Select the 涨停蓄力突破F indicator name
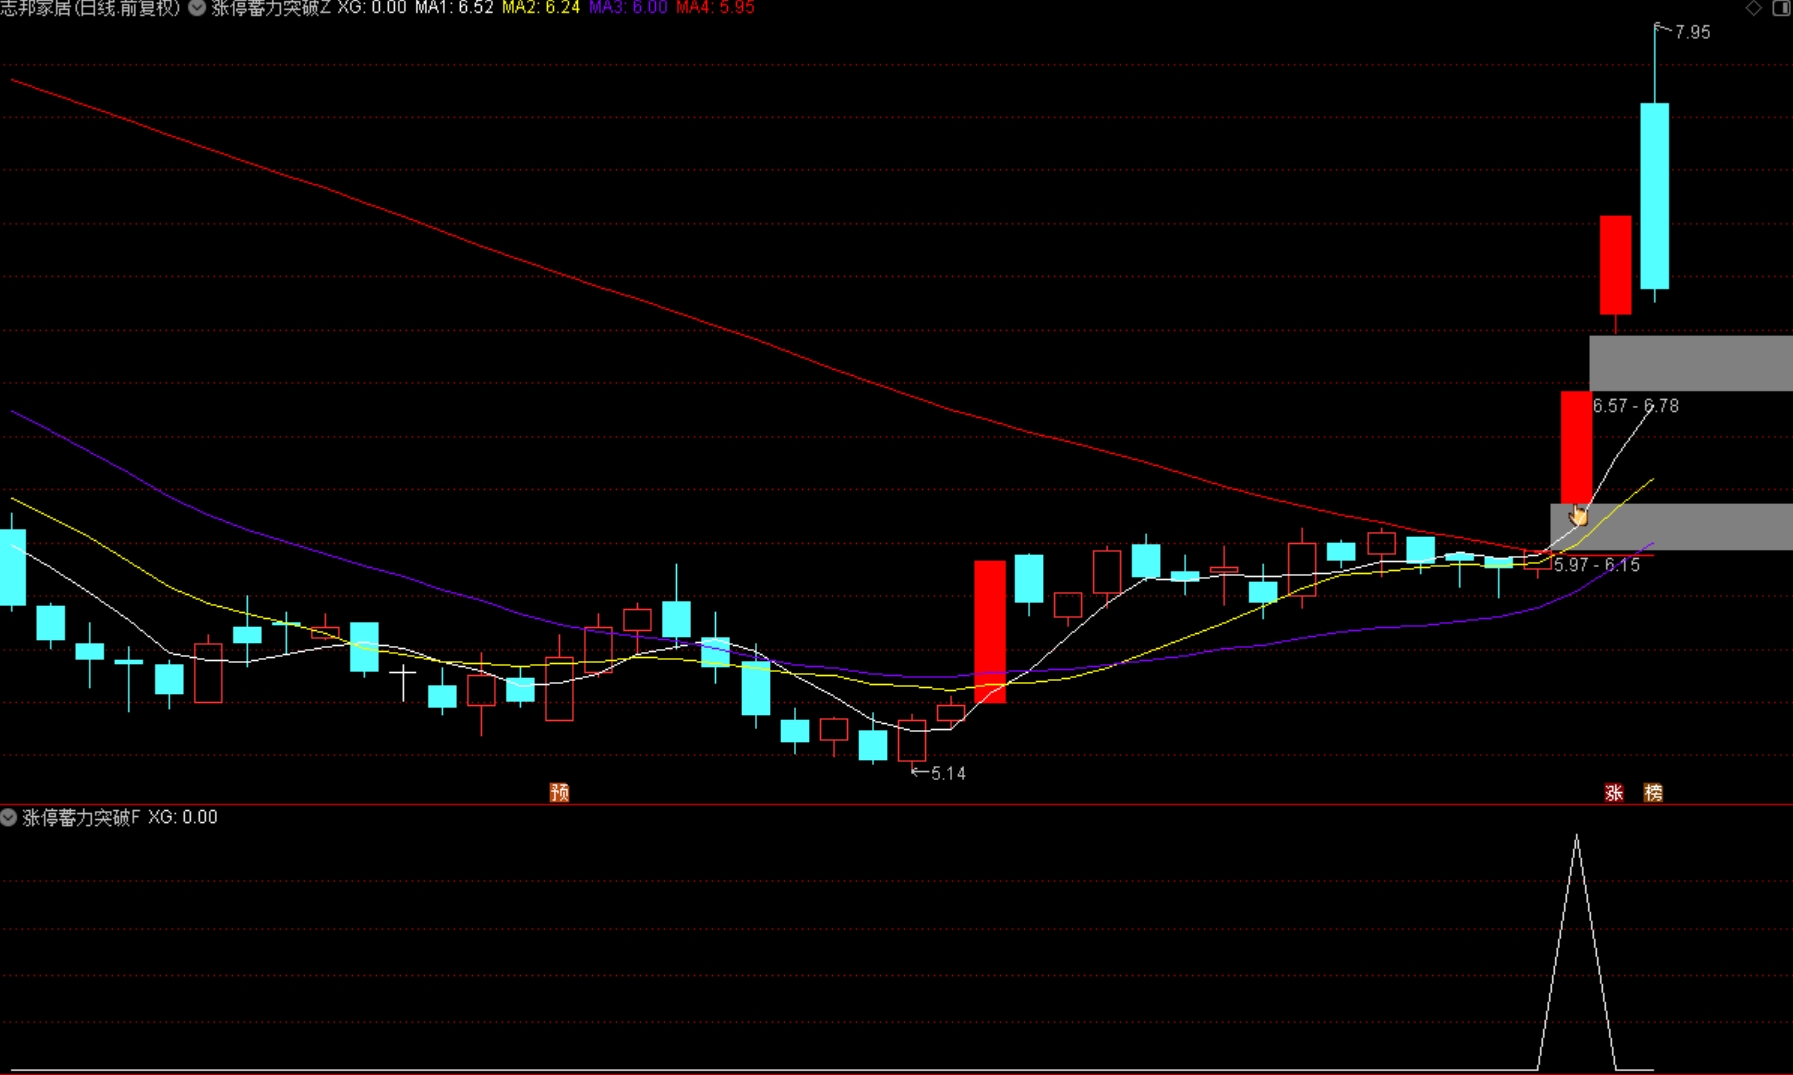 (x=82, y=817)
